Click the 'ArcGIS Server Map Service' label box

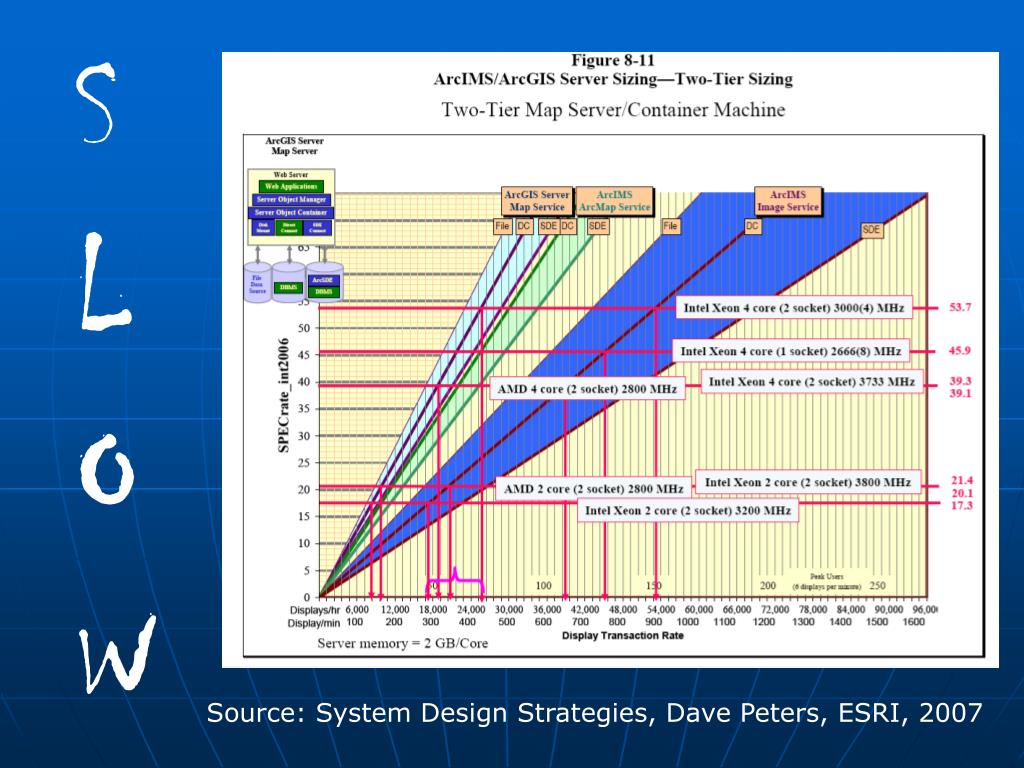pos(537,201)
